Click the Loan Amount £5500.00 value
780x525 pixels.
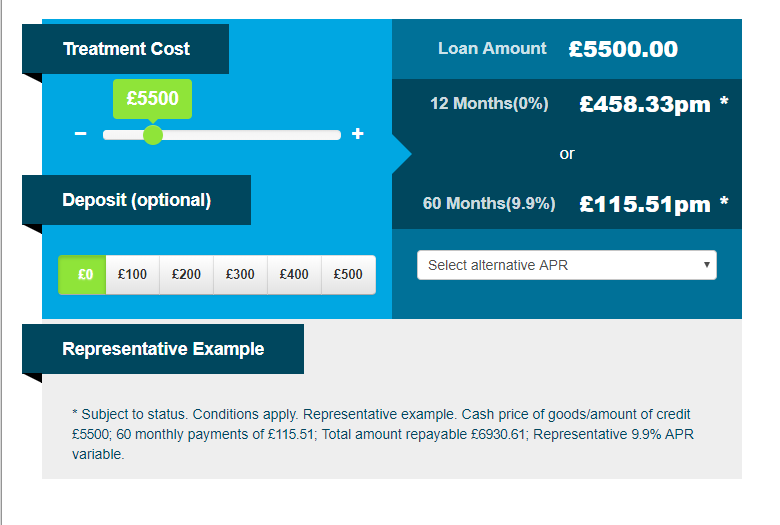pos(623,49)
